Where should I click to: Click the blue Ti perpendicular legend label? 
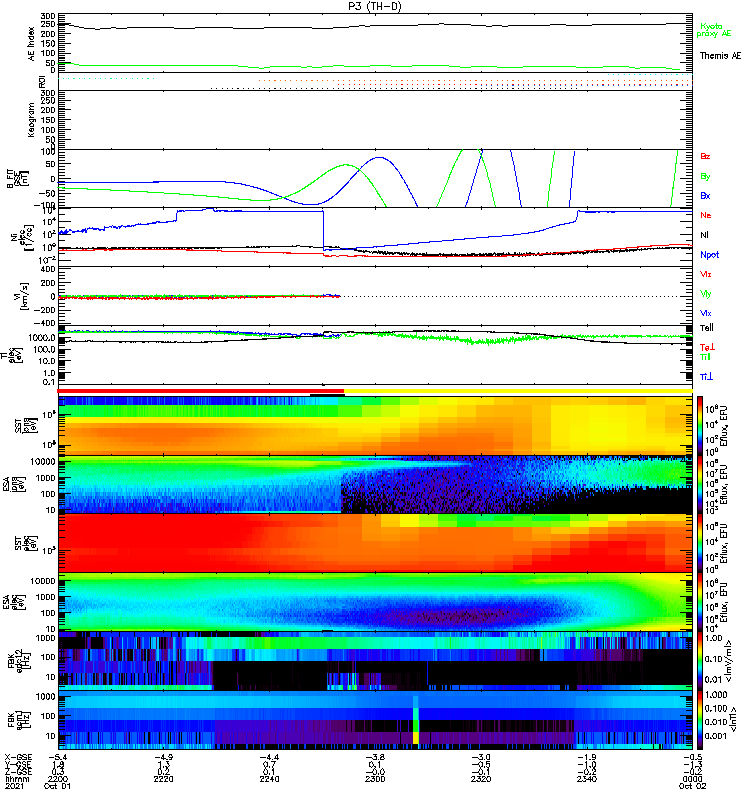(706, 377)
